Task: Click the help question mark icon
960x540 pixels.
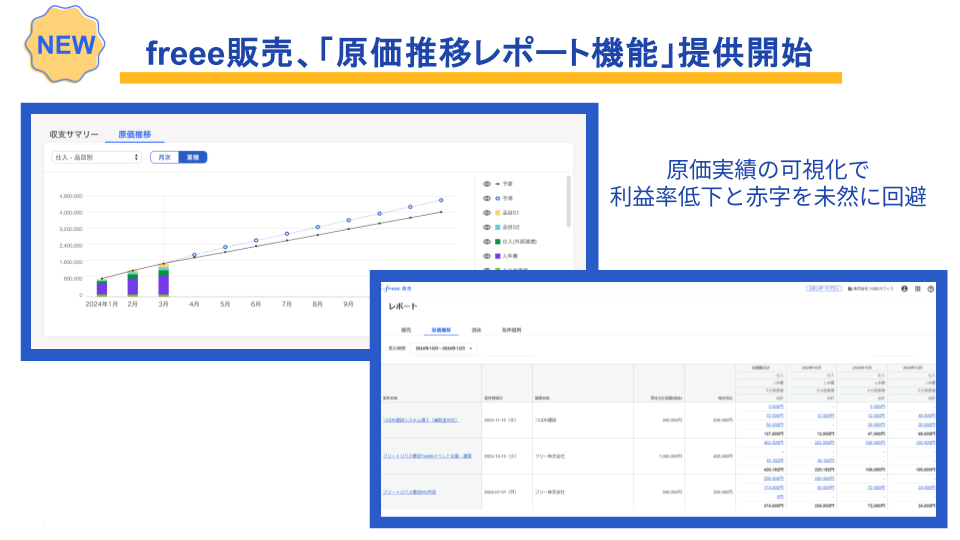Action: [x=931, y=288]
